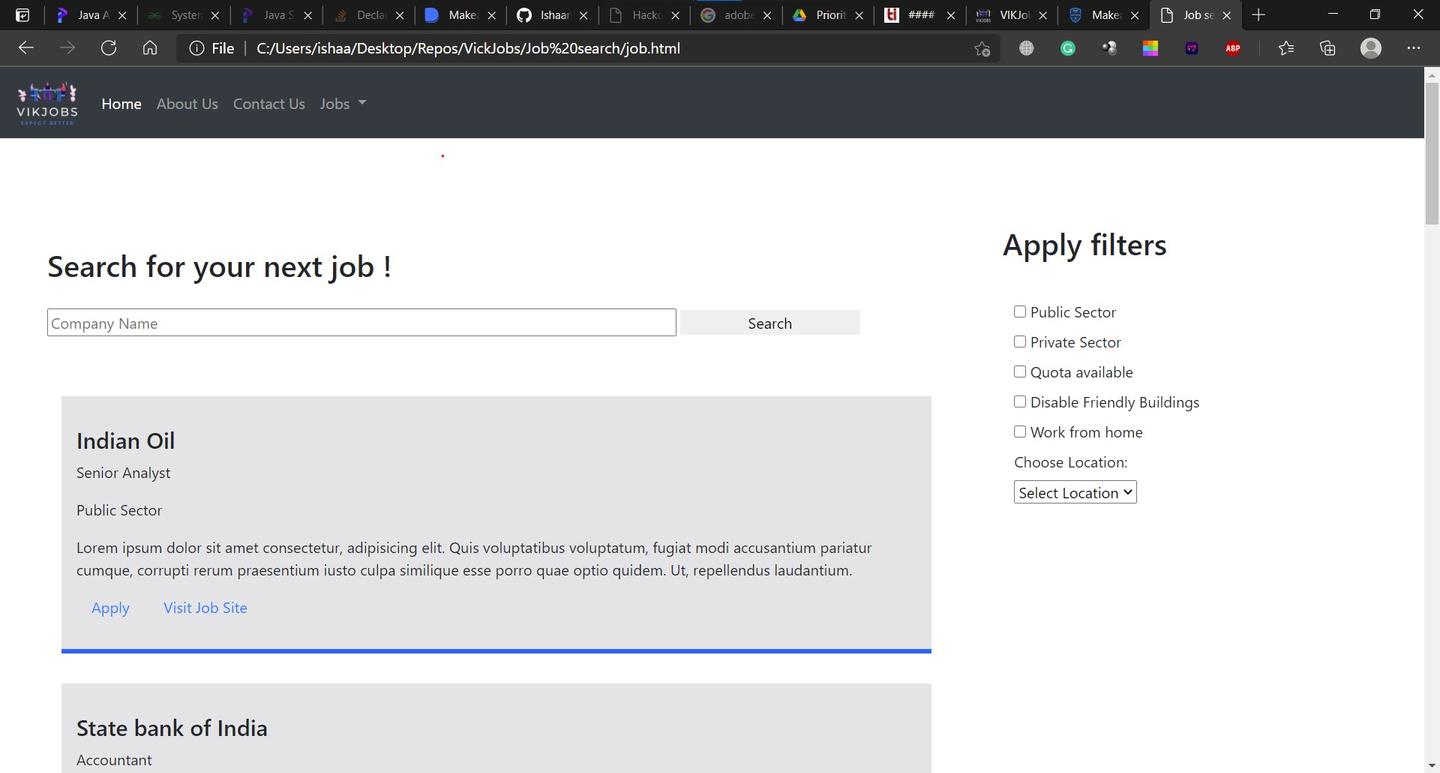
Task: Open the purple square extension icon
Action: (1191, 48)
